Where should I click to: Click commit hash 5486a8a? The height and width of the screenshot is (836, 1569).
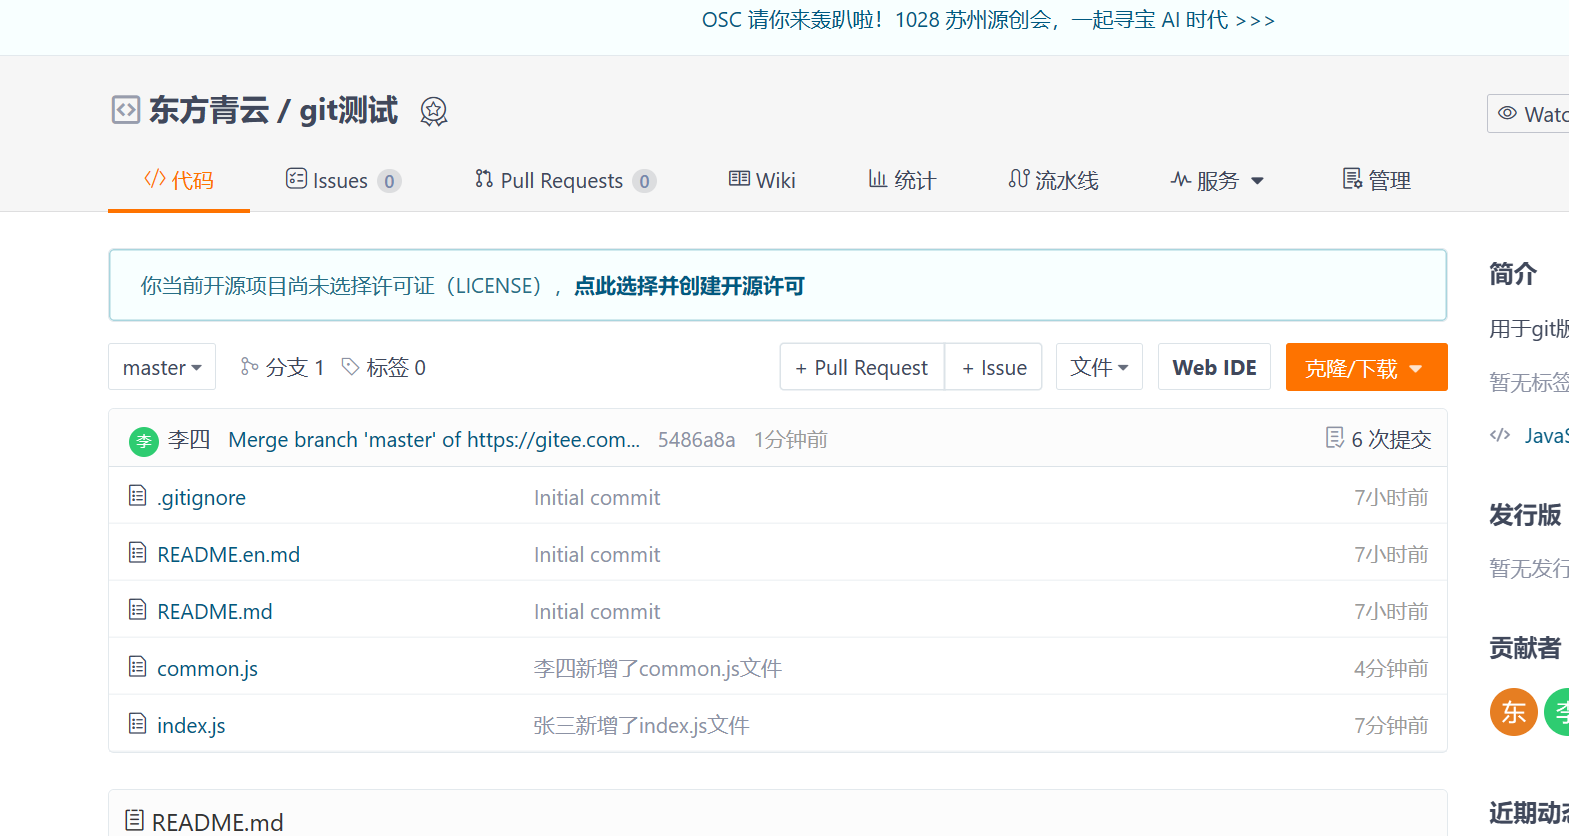696,440
